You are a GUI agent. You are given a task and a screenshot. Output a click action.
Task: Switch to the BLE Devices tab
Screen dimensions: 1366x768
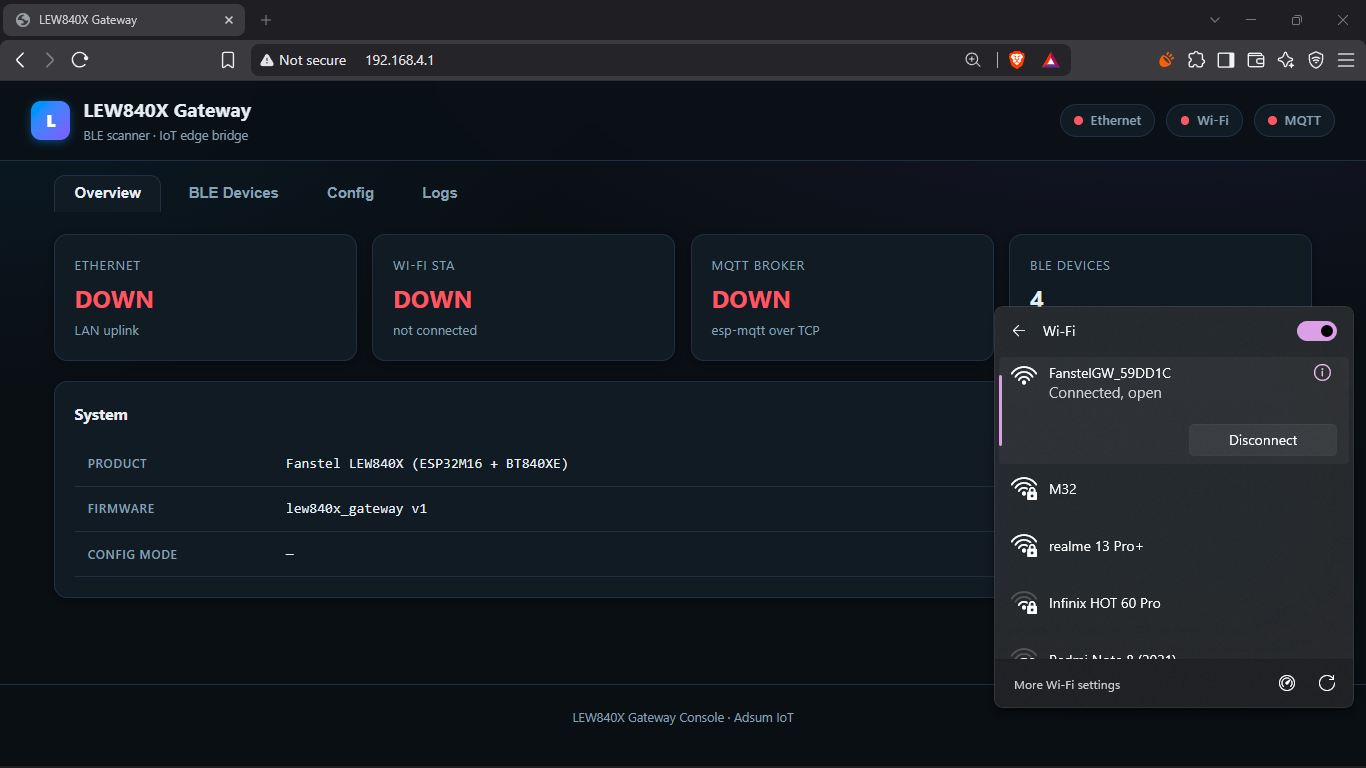(x=234, y=193)
